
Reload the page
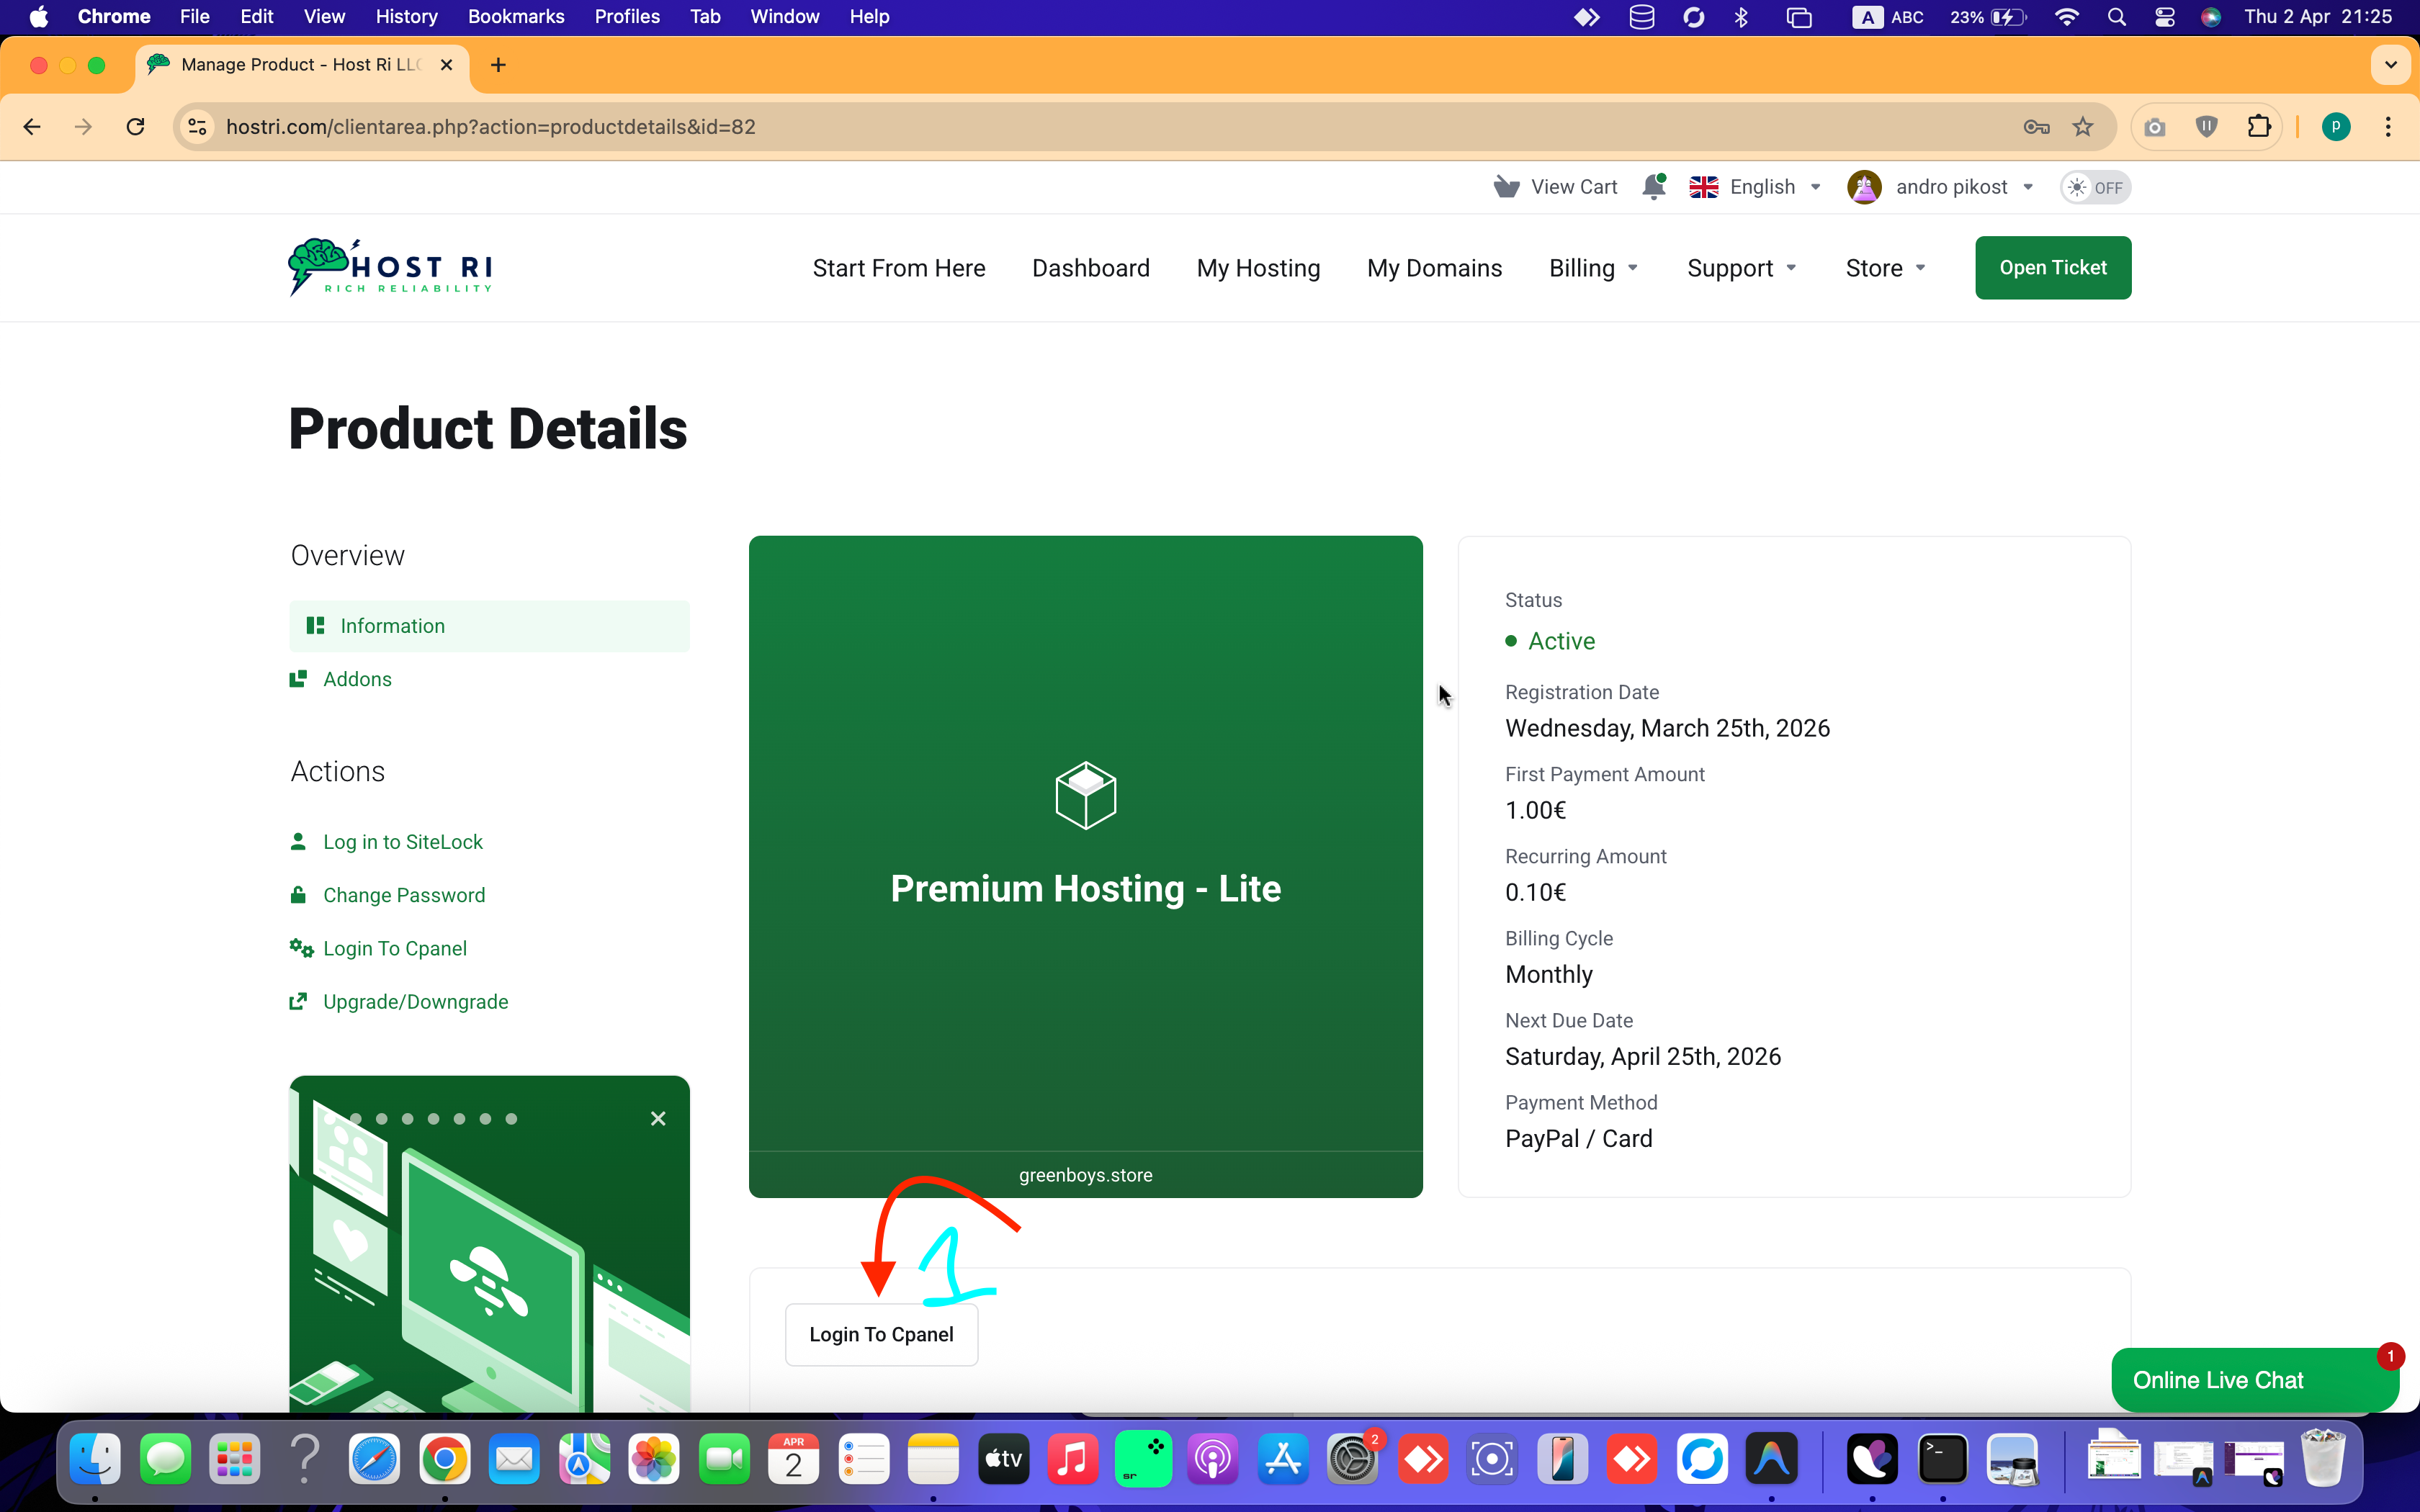coord(136,127)
